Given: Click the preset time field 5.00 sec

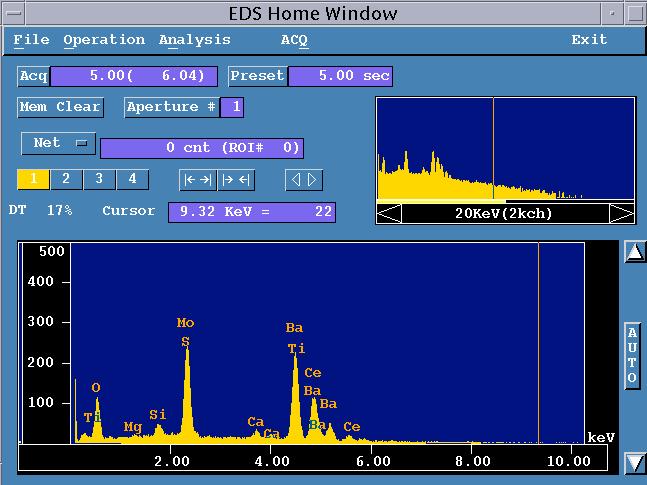Looking at the screenshot, I should 340,76.
